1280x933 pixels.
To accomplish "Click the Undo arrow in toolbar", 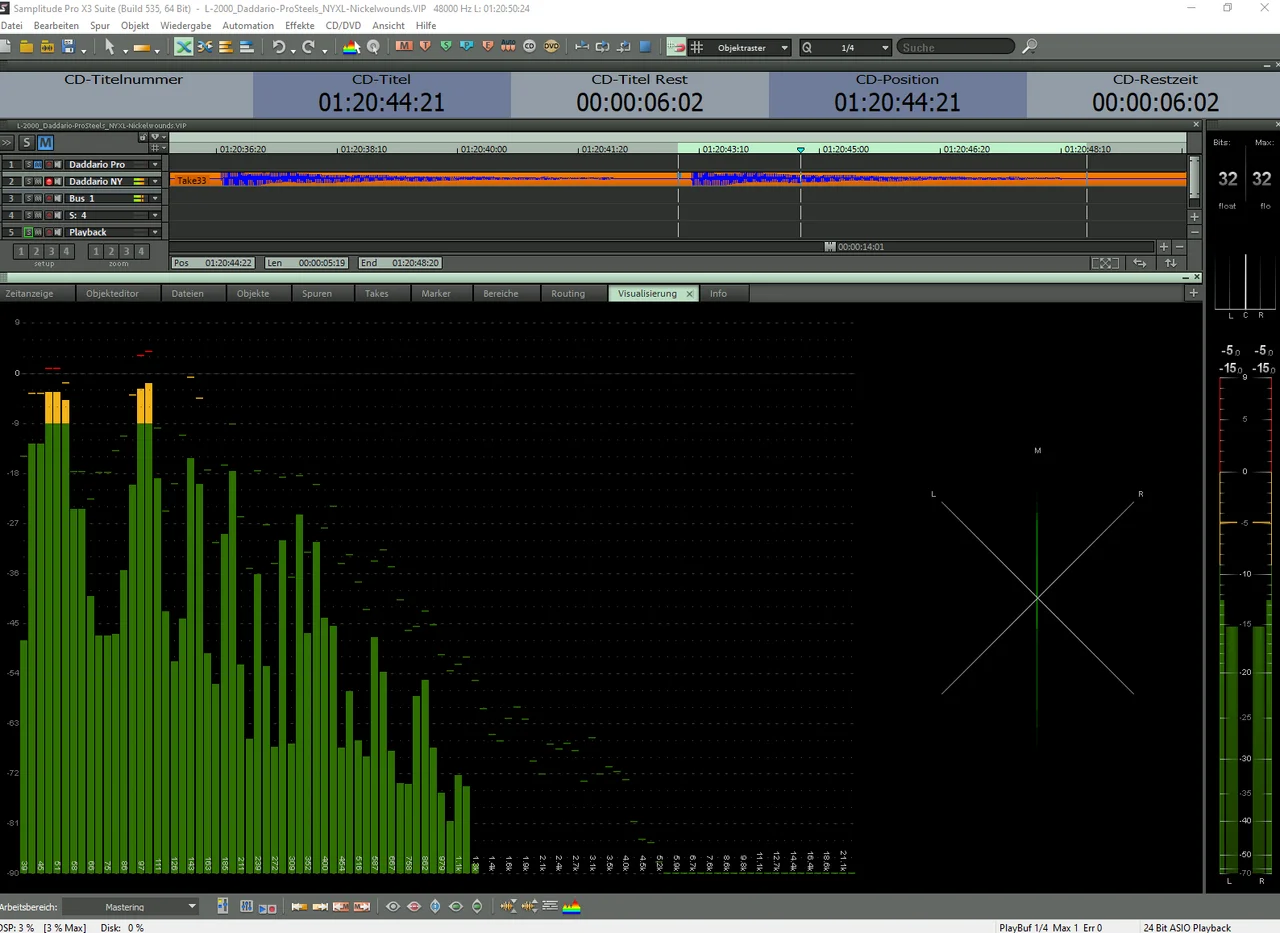I will click(278, 47).
